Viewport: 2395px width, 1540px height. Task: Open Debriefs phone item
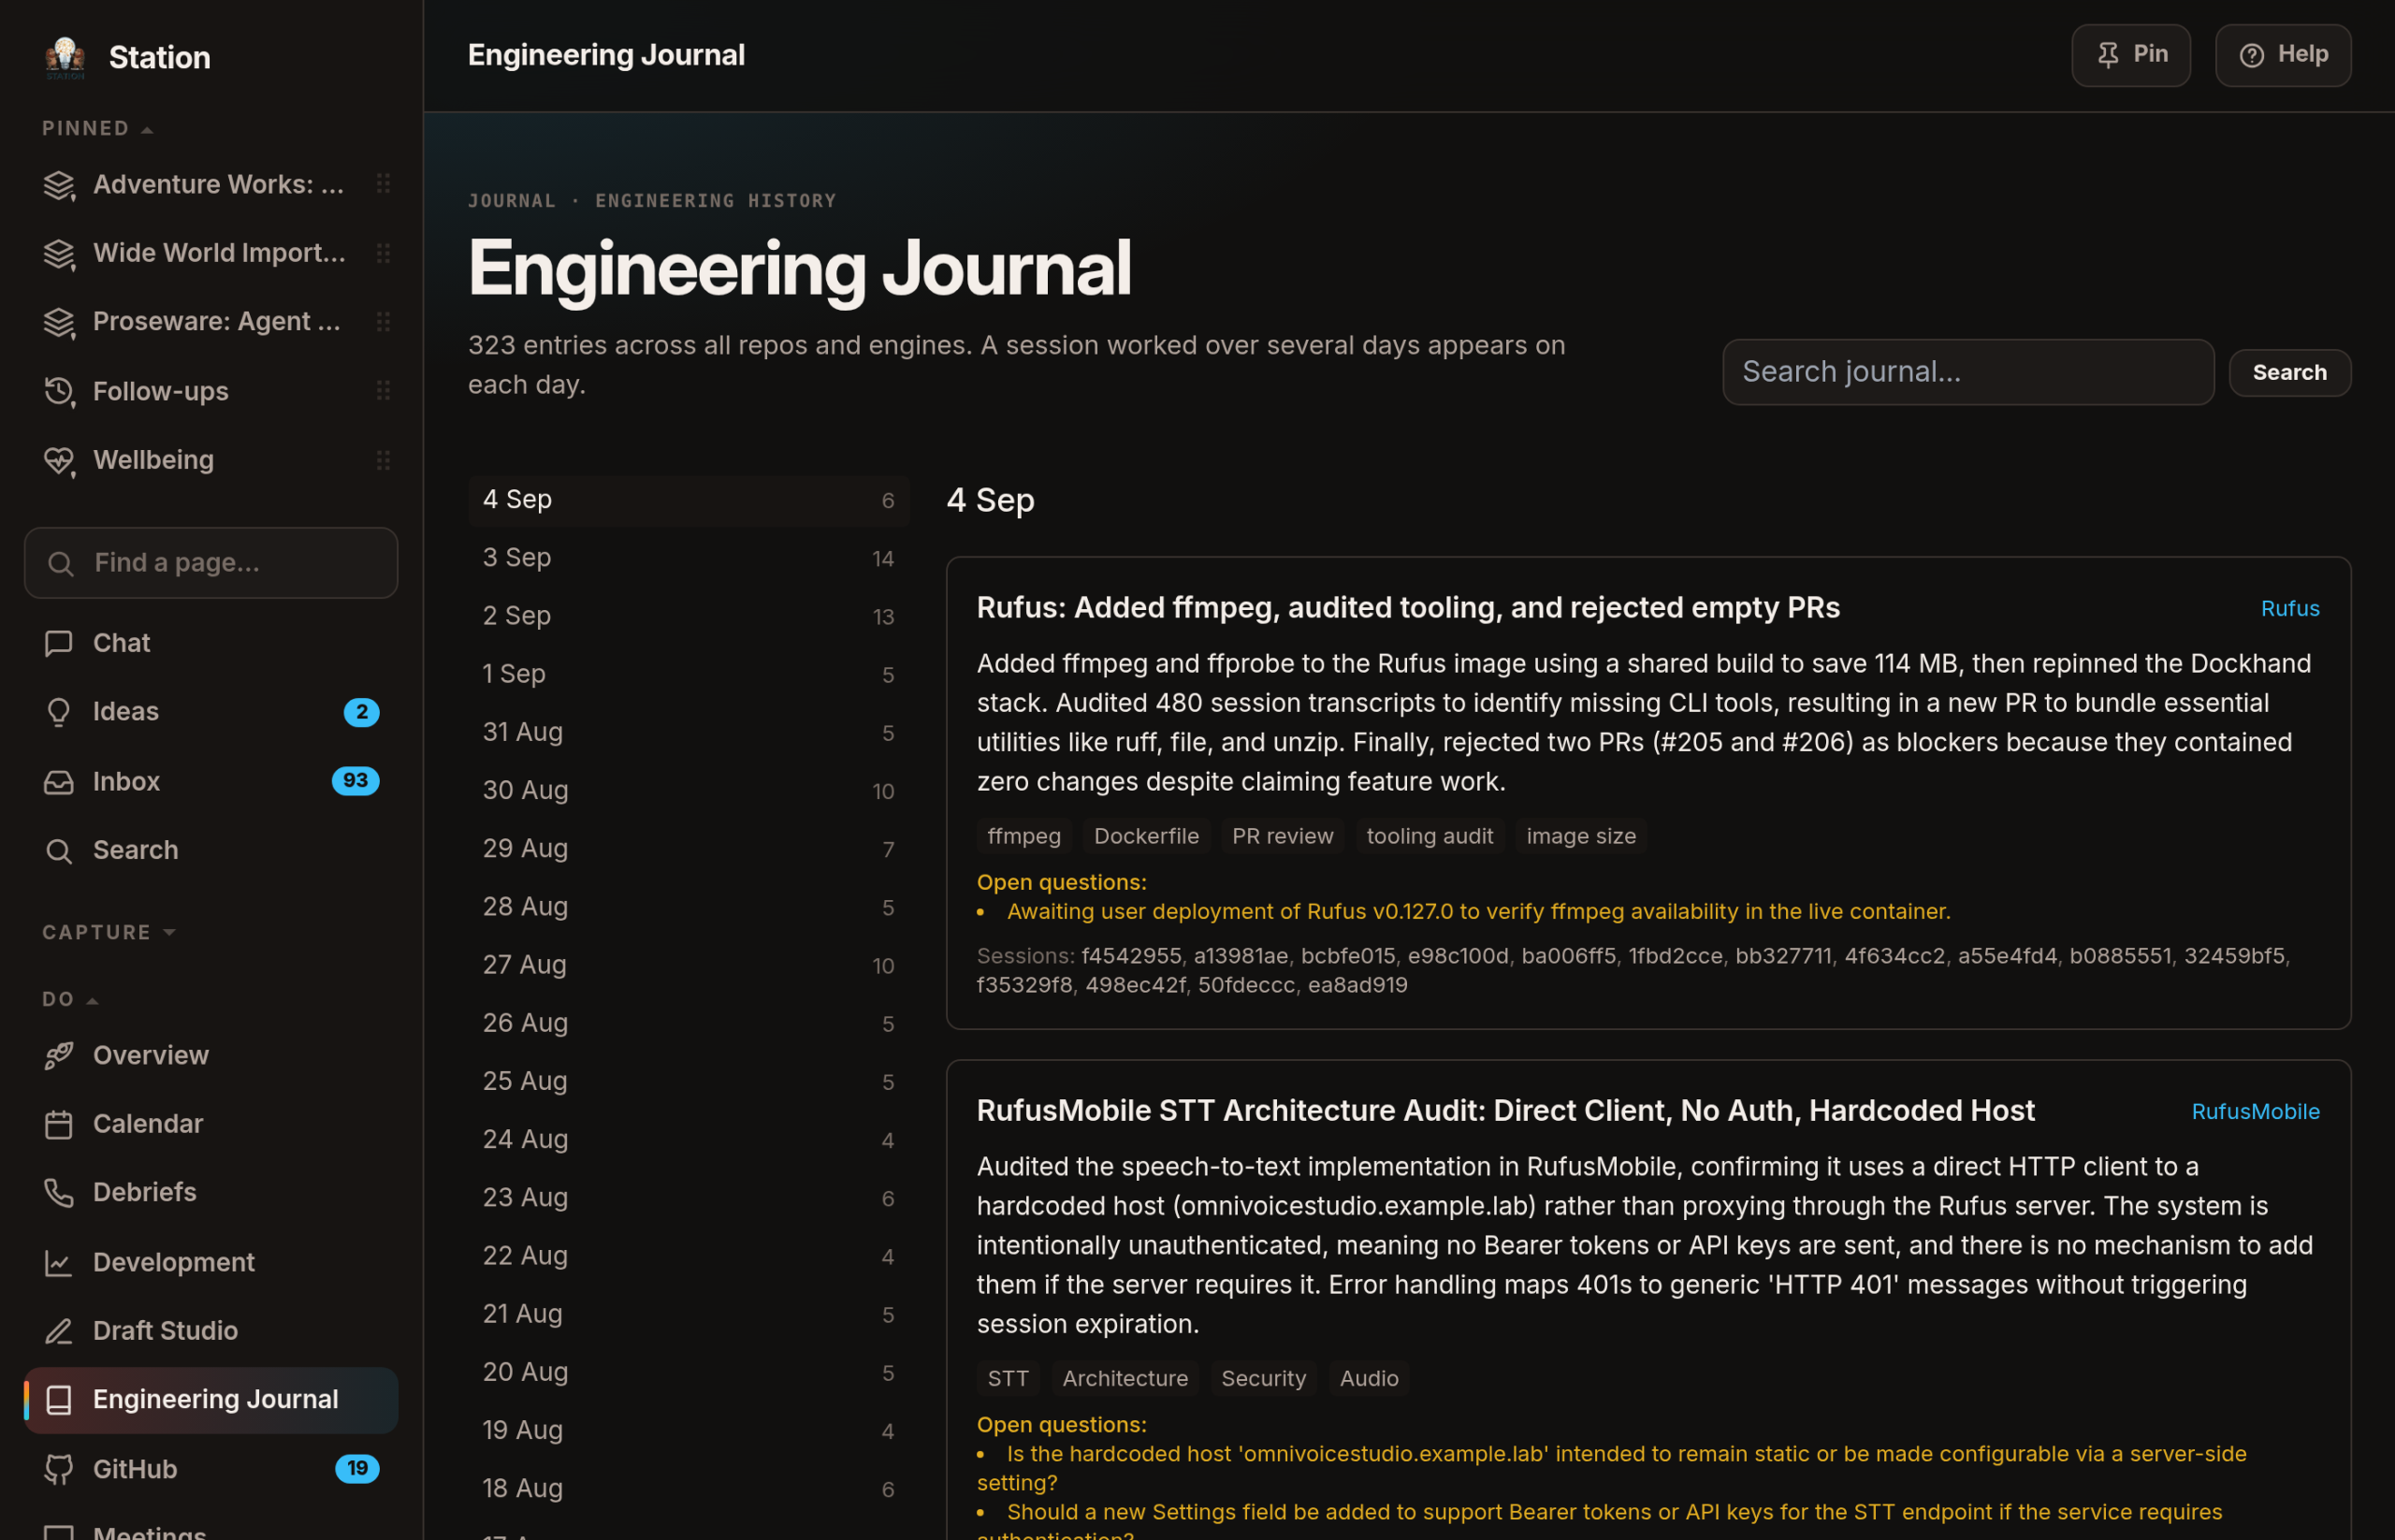211,1192
